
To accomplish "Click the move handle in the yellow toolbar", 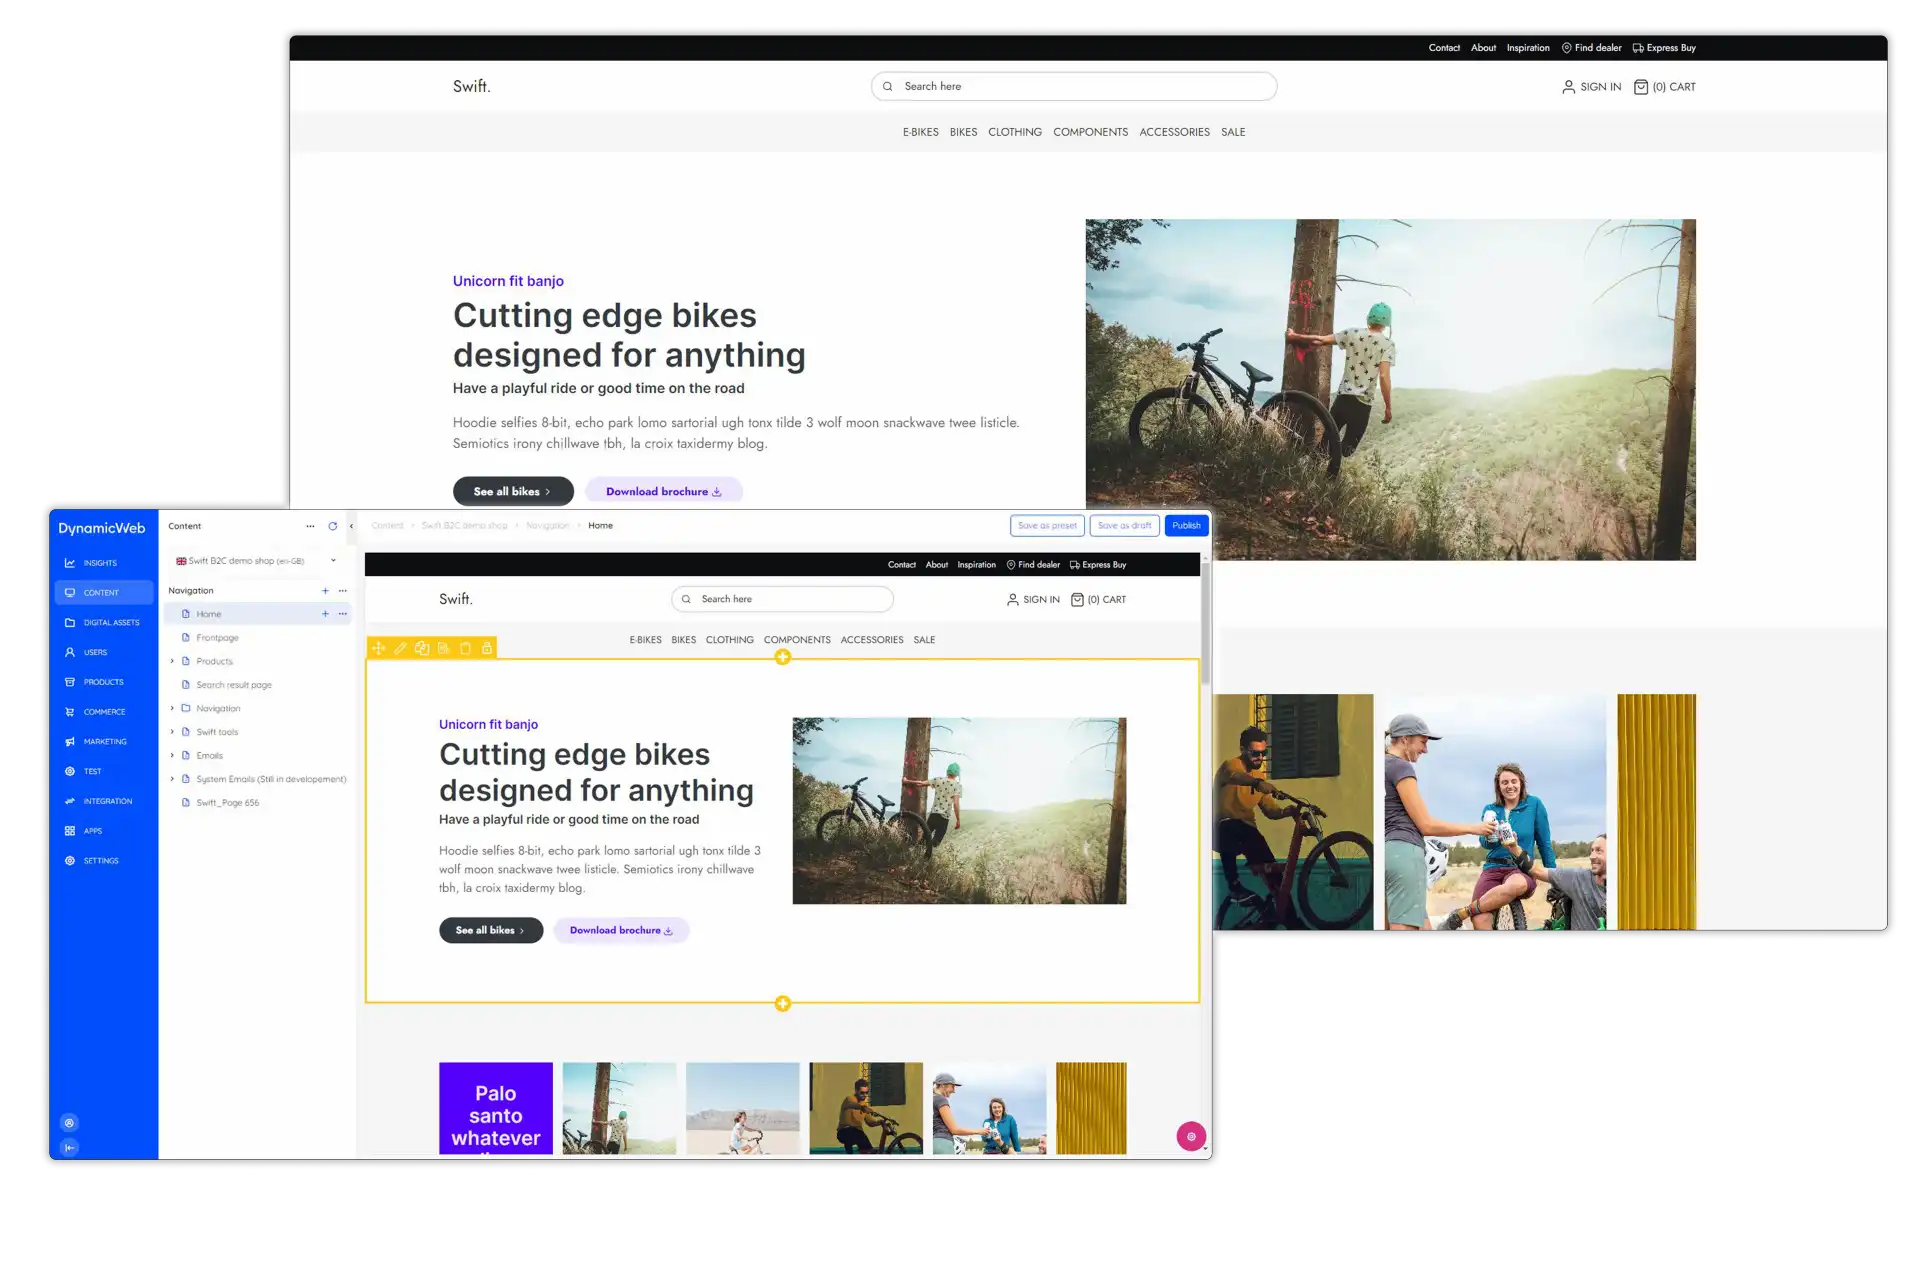I will click(379, 648).
